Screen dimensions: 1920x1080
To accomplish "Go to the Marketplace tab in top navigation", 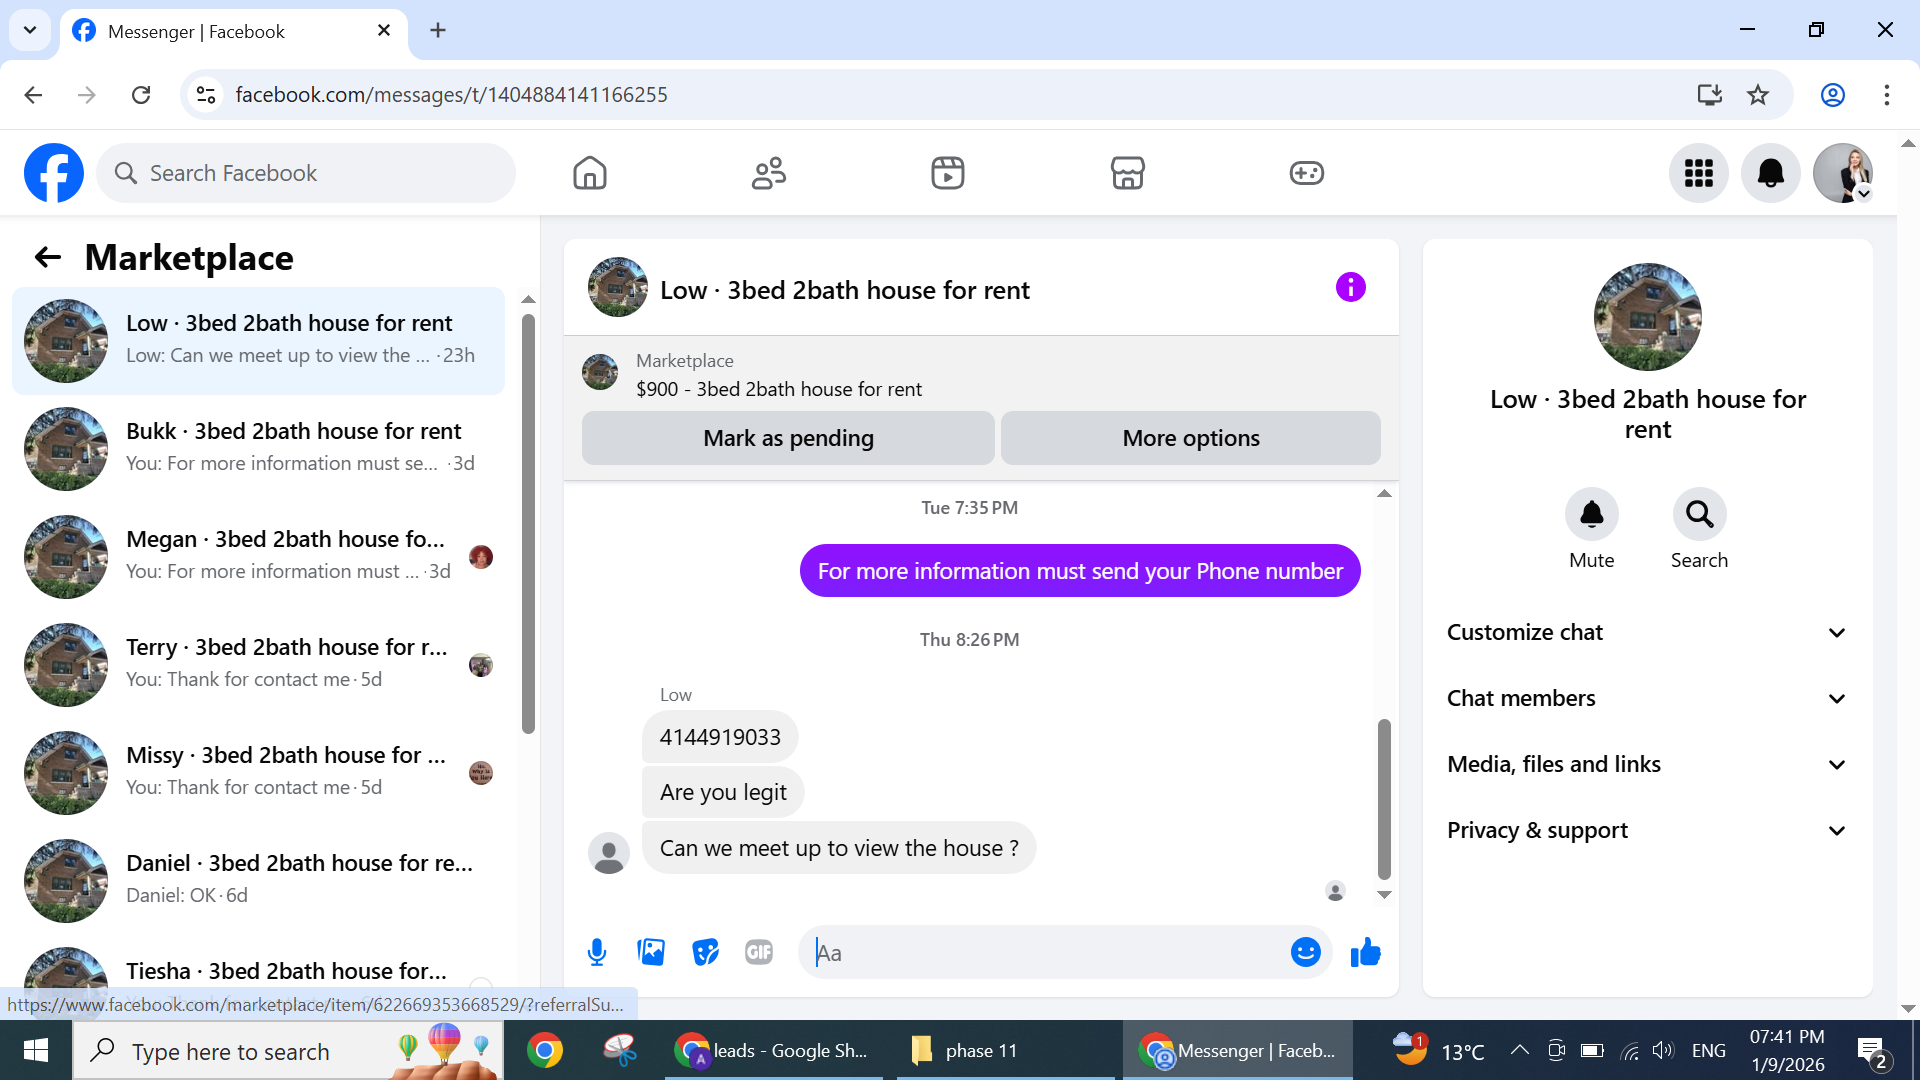I will click(x=1127, y=173).
